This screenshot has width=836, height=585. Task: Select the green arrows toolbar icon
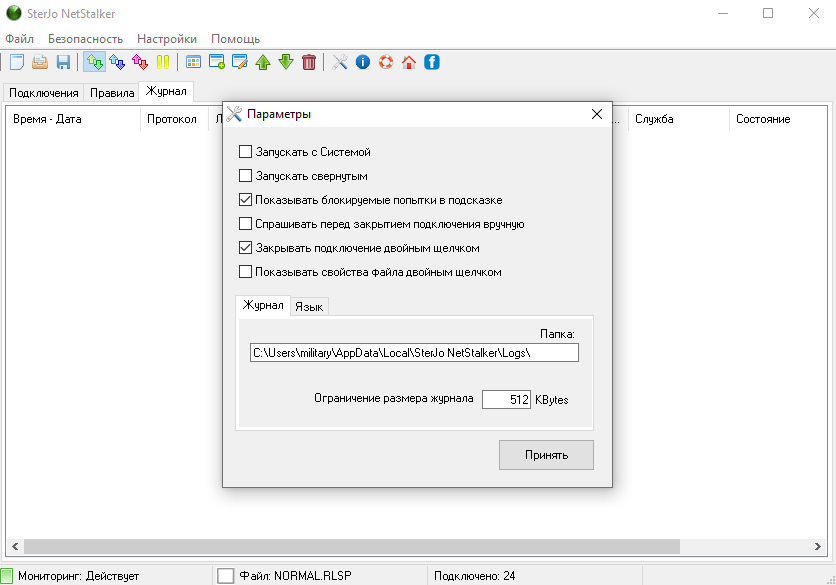tap(94, 62)
